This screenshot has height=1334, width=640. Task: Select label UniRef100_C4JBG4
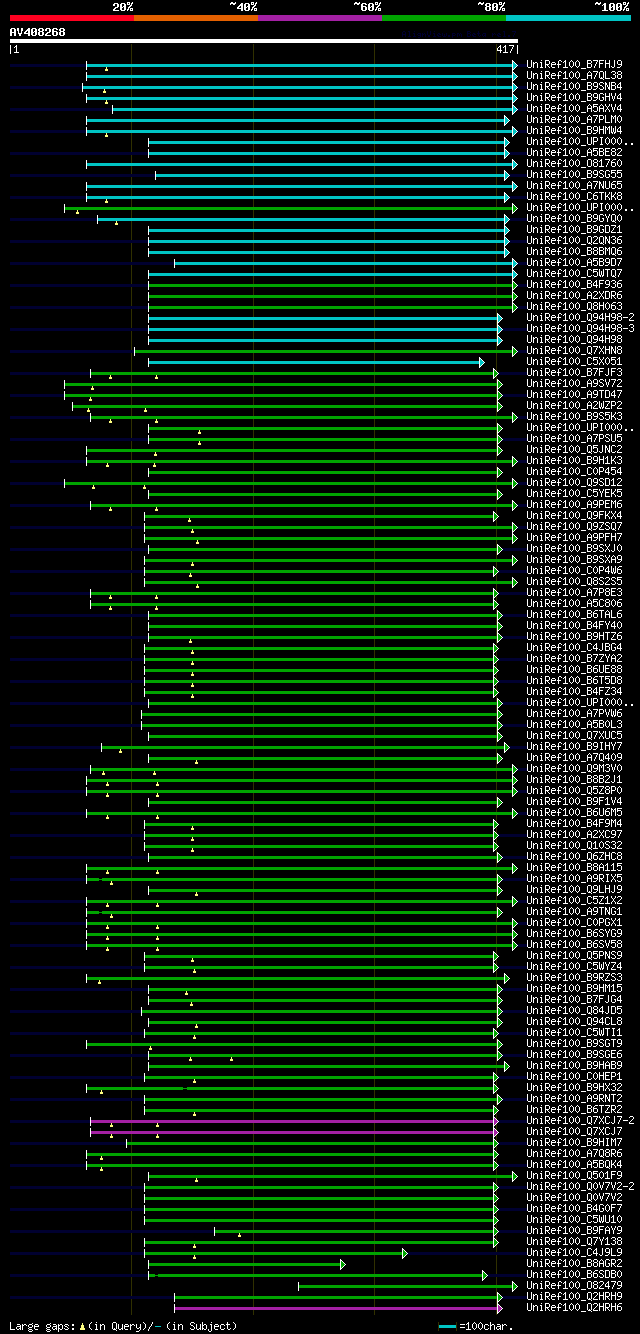pos(574,647)
